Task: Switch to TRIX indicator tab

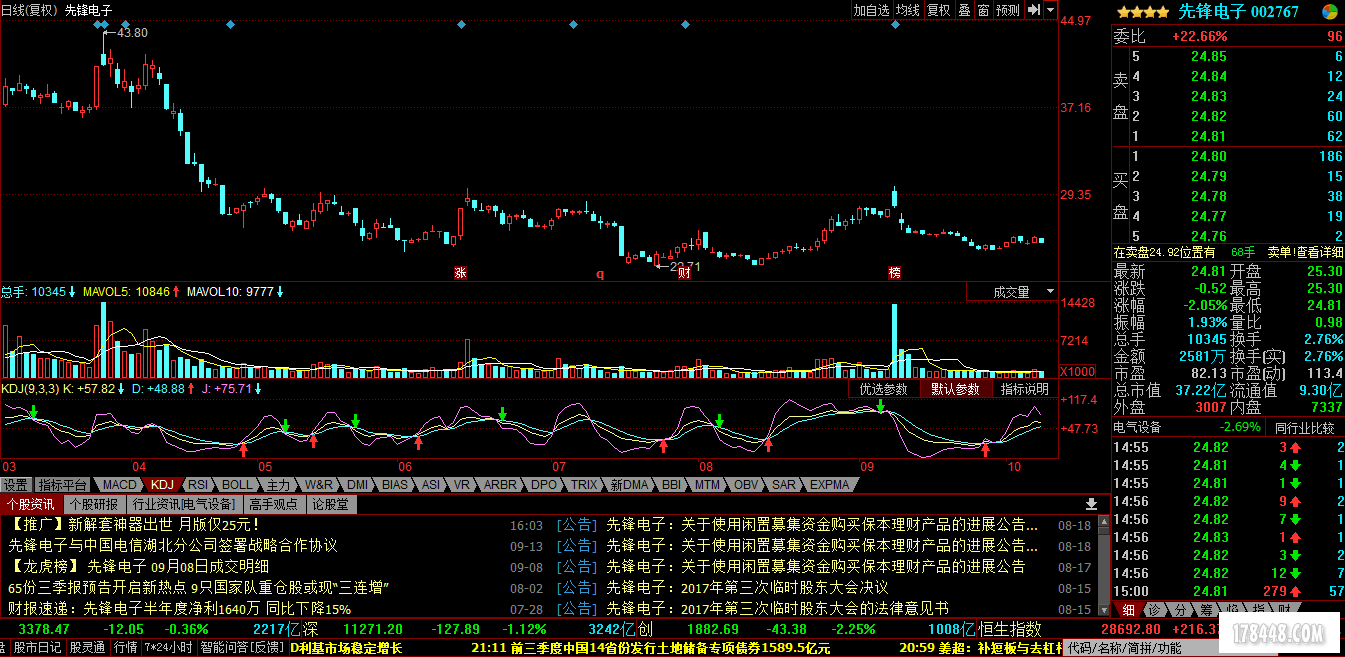Action: point(583,485)
